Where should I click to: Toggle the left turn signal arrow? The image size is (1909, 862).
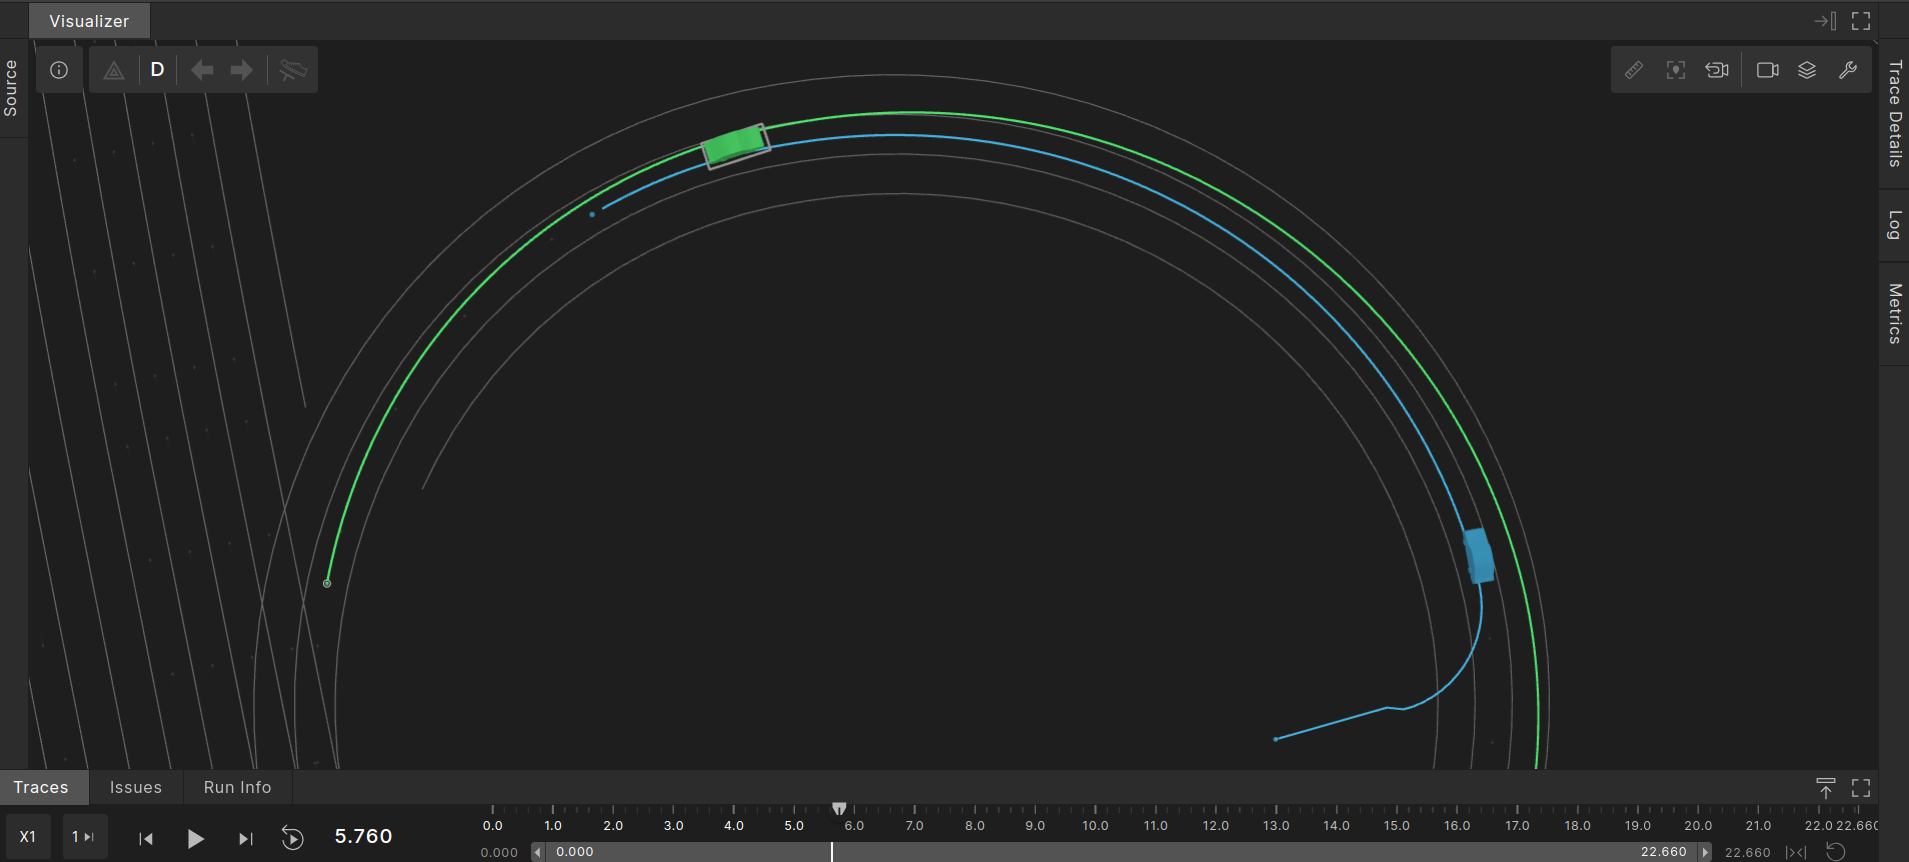click(202, 70)
